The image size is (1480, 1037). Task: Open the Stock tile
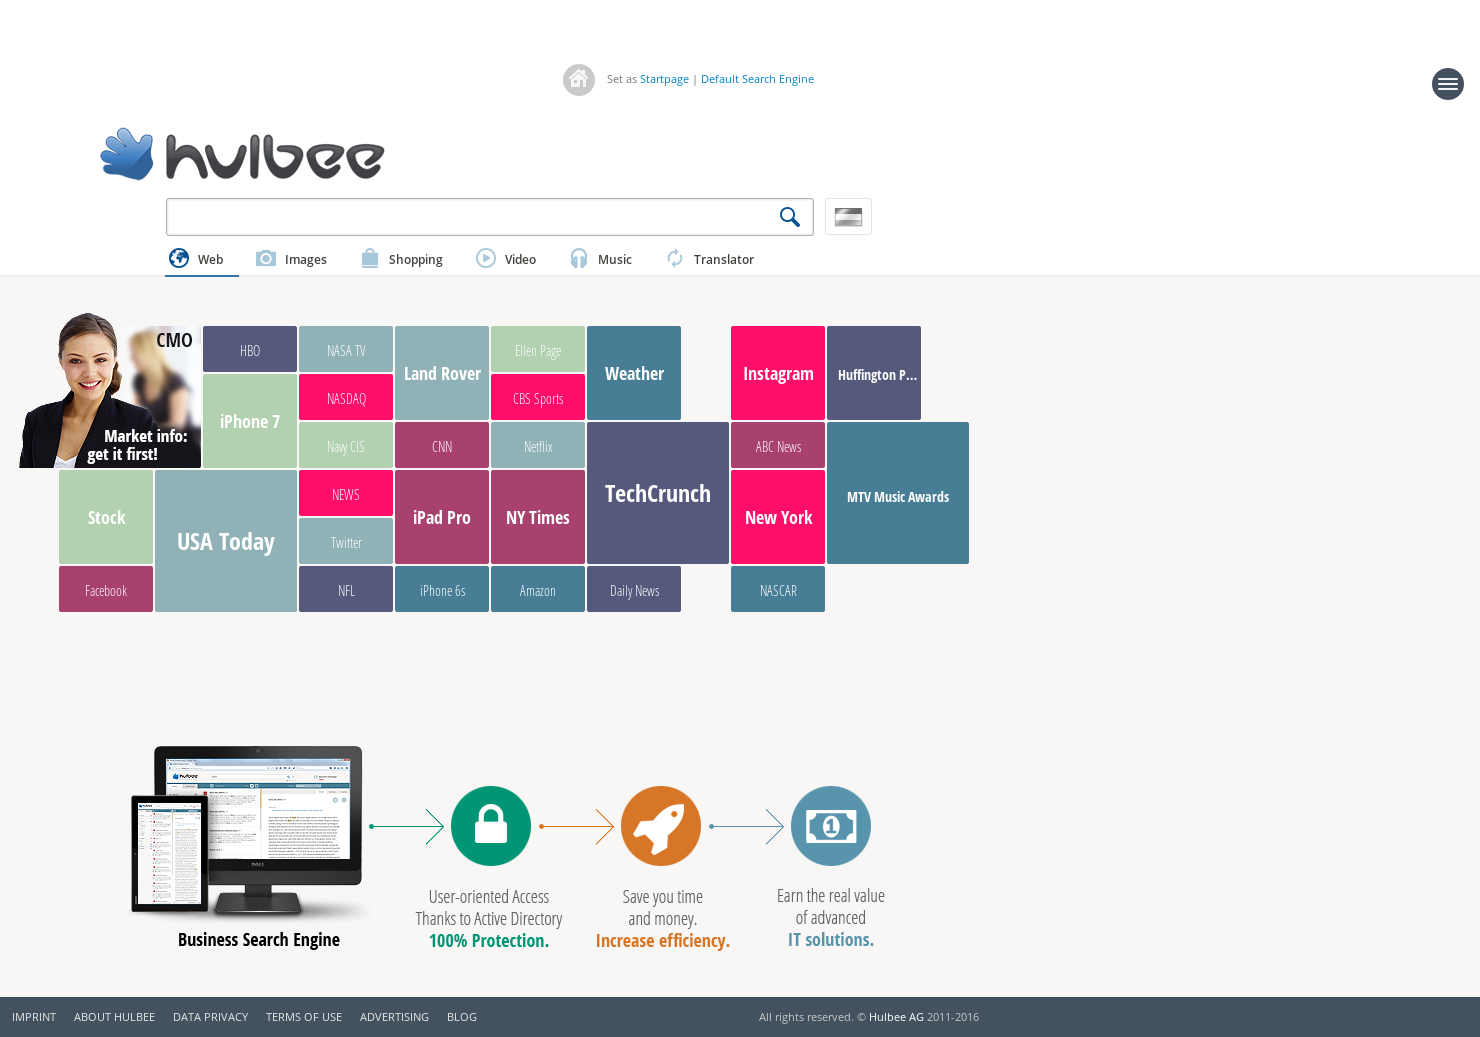(x=106, y=517)
